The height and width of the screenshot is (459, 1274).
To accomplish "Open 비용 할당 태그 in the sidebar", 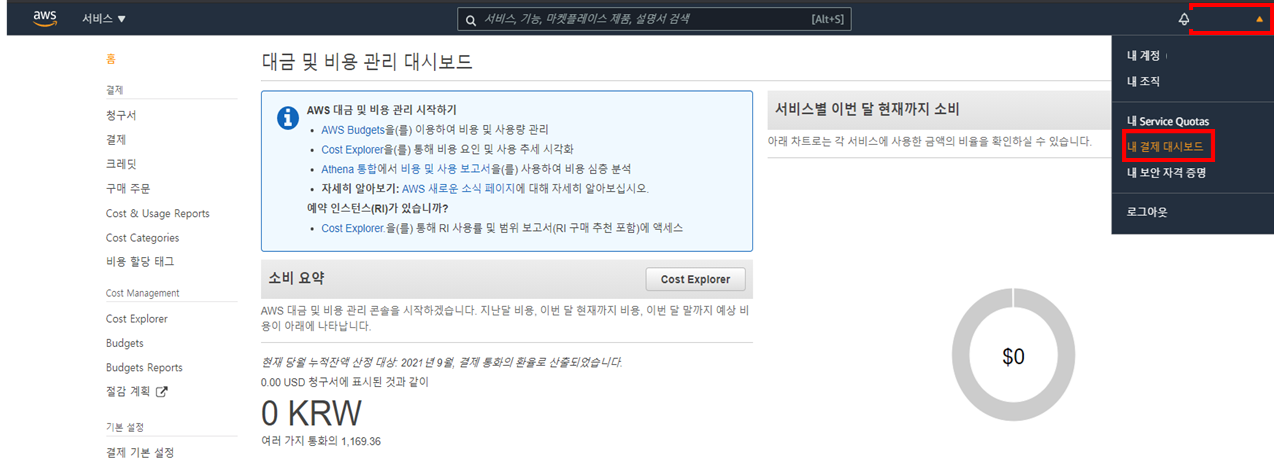I will [x=140, y=262].
